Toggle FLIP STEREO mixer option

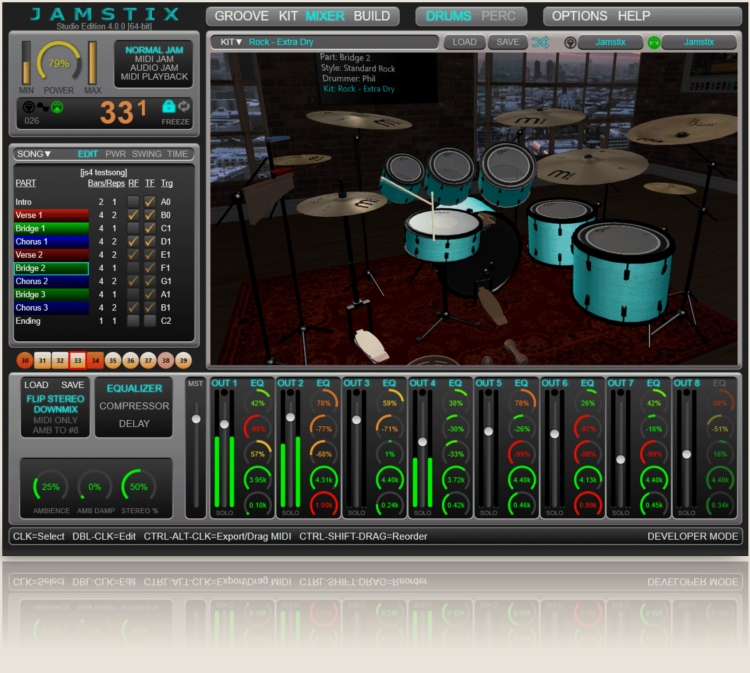click(x=55, y=399)
